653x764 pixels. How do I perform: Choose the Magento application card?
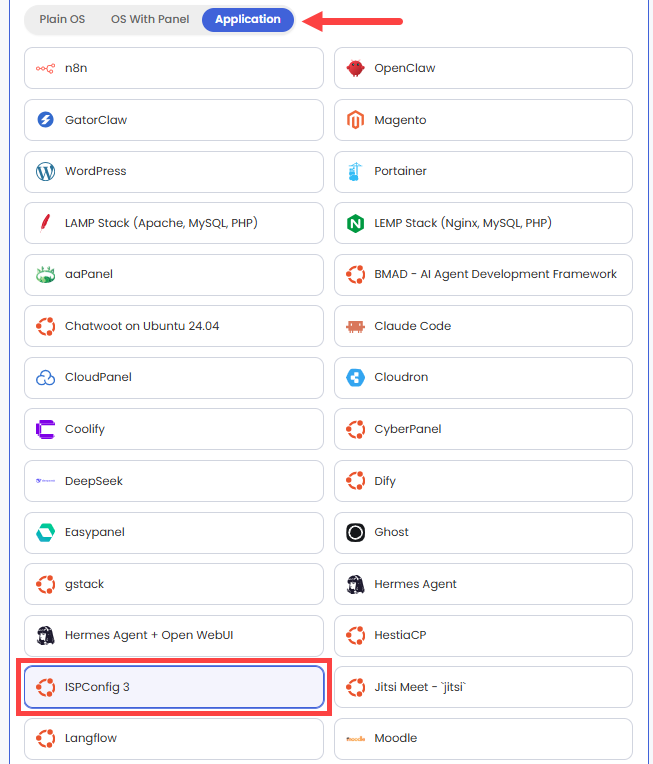point(483,120)
